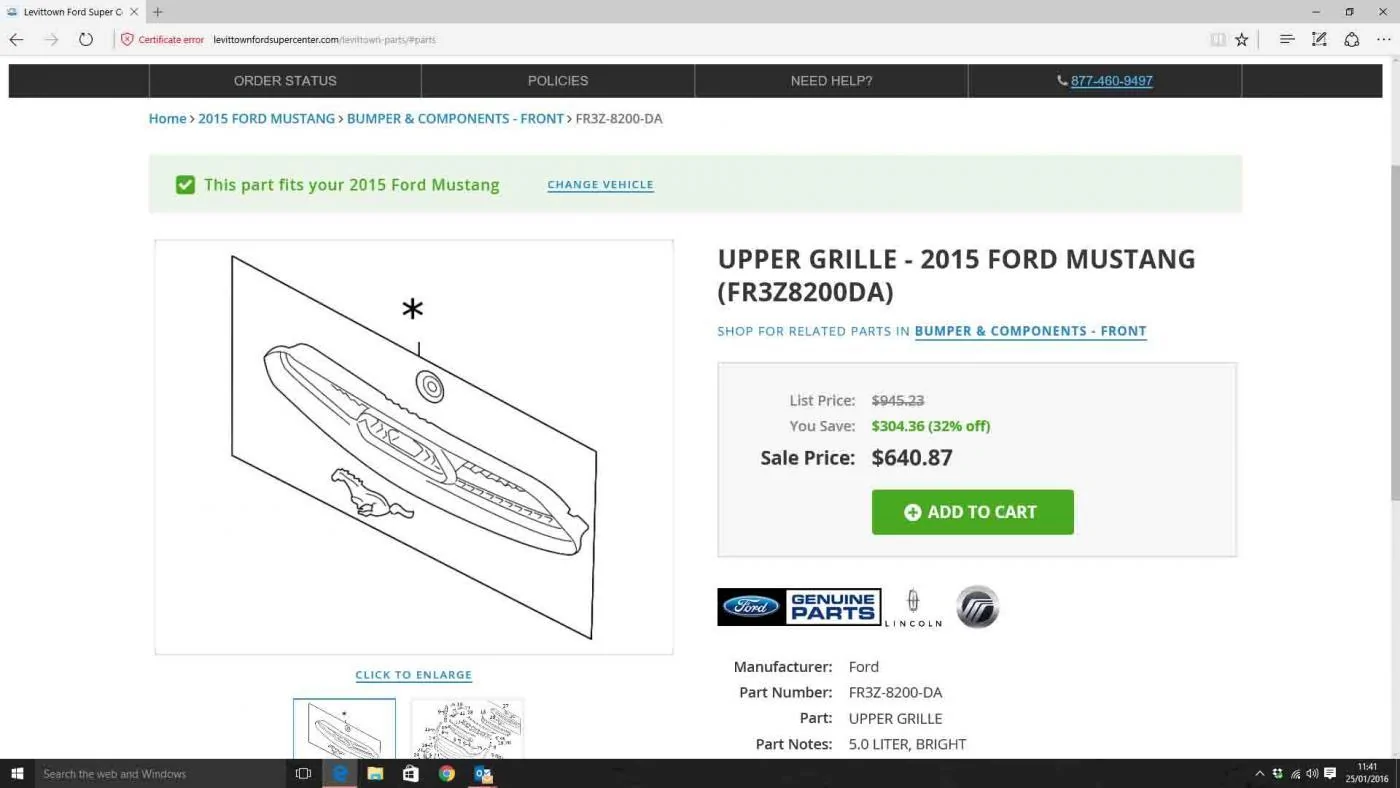
Task: Open the POLICIES menu item
Action: tap(558, 81)
